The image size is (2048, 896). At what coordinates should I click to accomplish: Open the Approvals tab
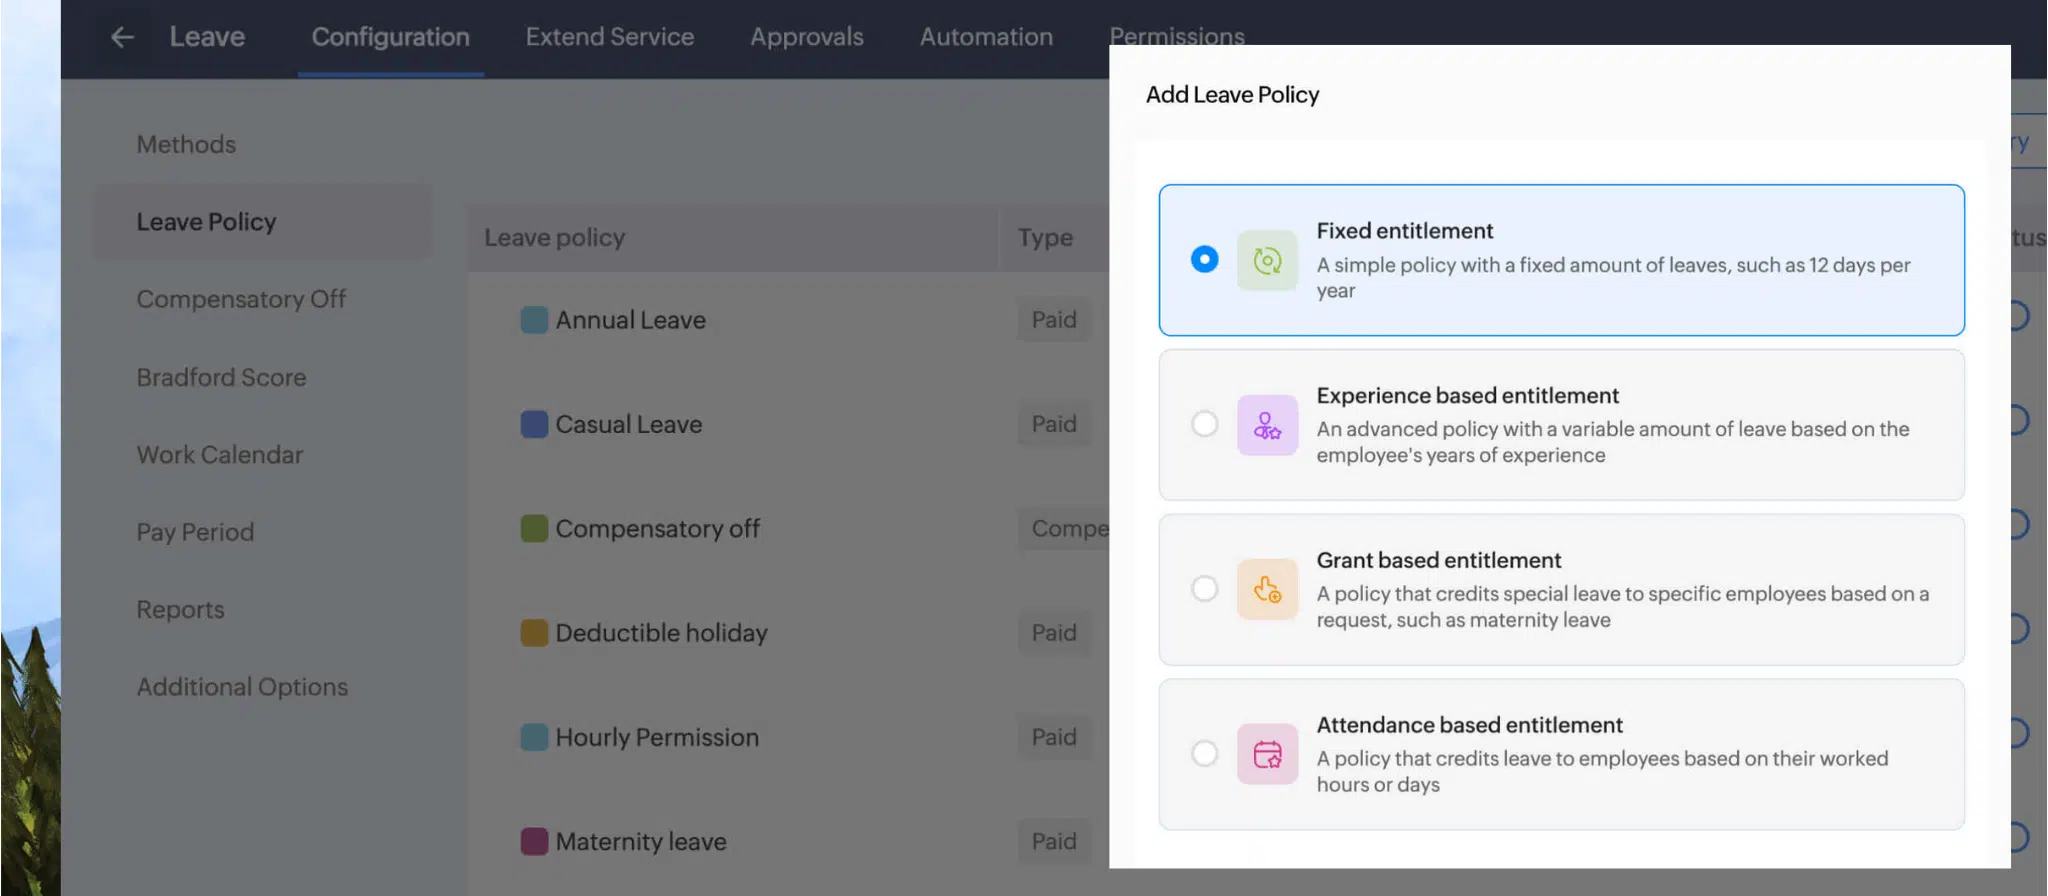pyautogui.click(x=806, y=37)
